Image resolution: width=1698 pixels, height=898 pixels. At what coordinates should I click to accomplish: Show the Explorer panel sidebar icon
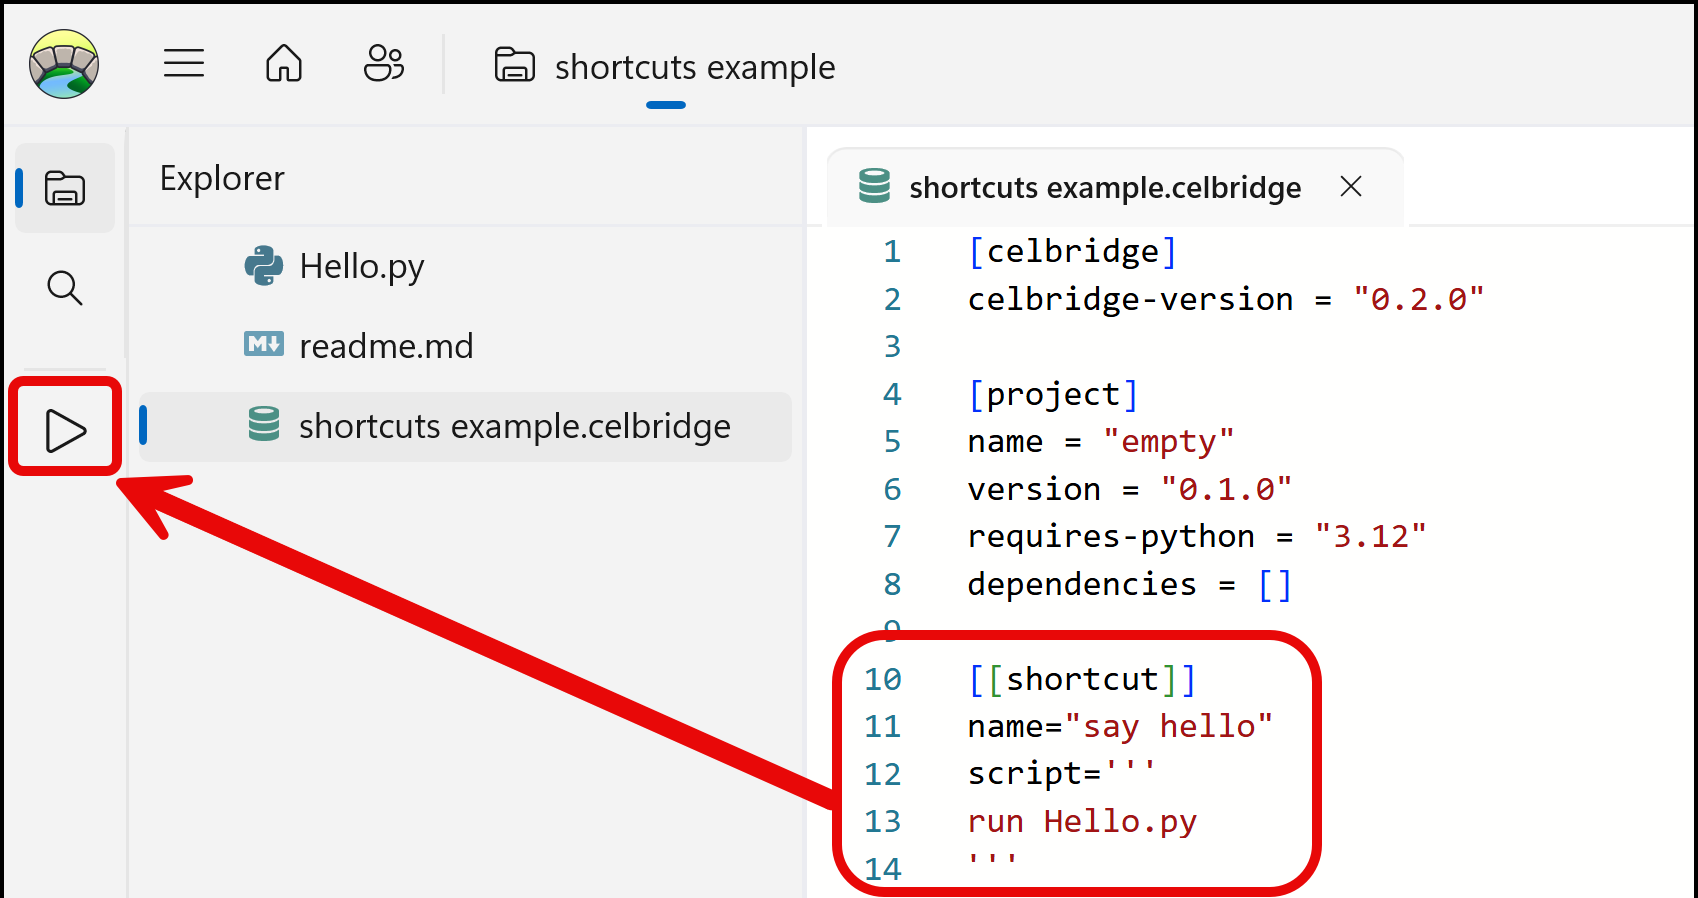click(65, 188)
